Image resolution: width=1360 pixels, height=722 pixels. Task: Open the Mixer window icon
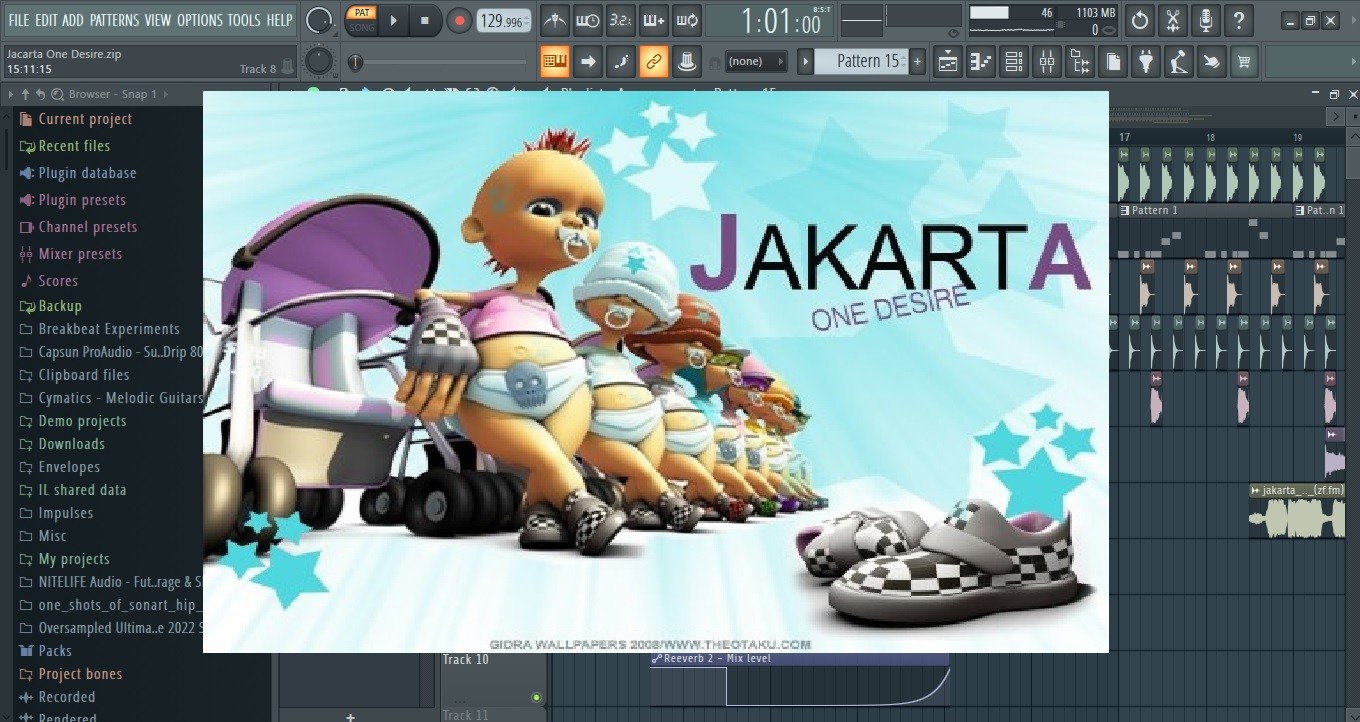coord(1046,62)
